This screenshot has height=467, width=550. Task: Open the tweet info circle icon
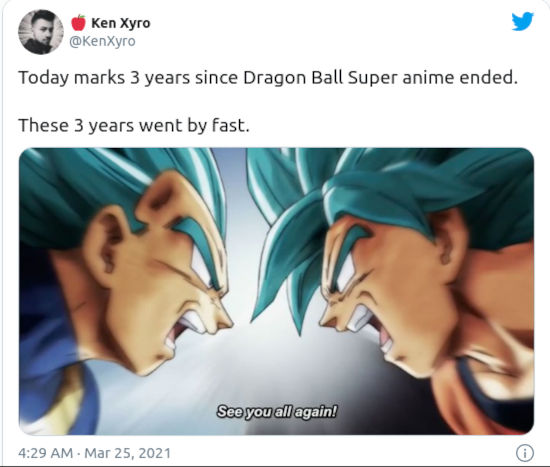525,453
